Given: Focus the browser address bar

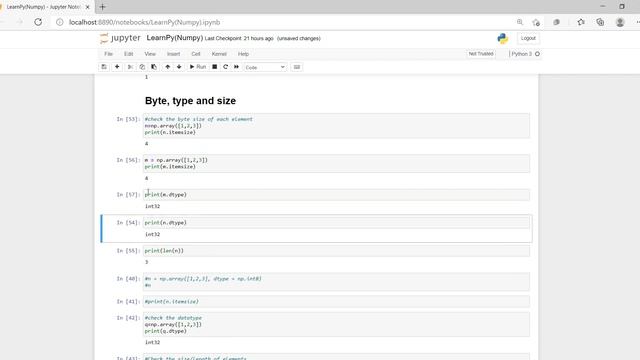Looking at the screenshot, I should (286, 22).
